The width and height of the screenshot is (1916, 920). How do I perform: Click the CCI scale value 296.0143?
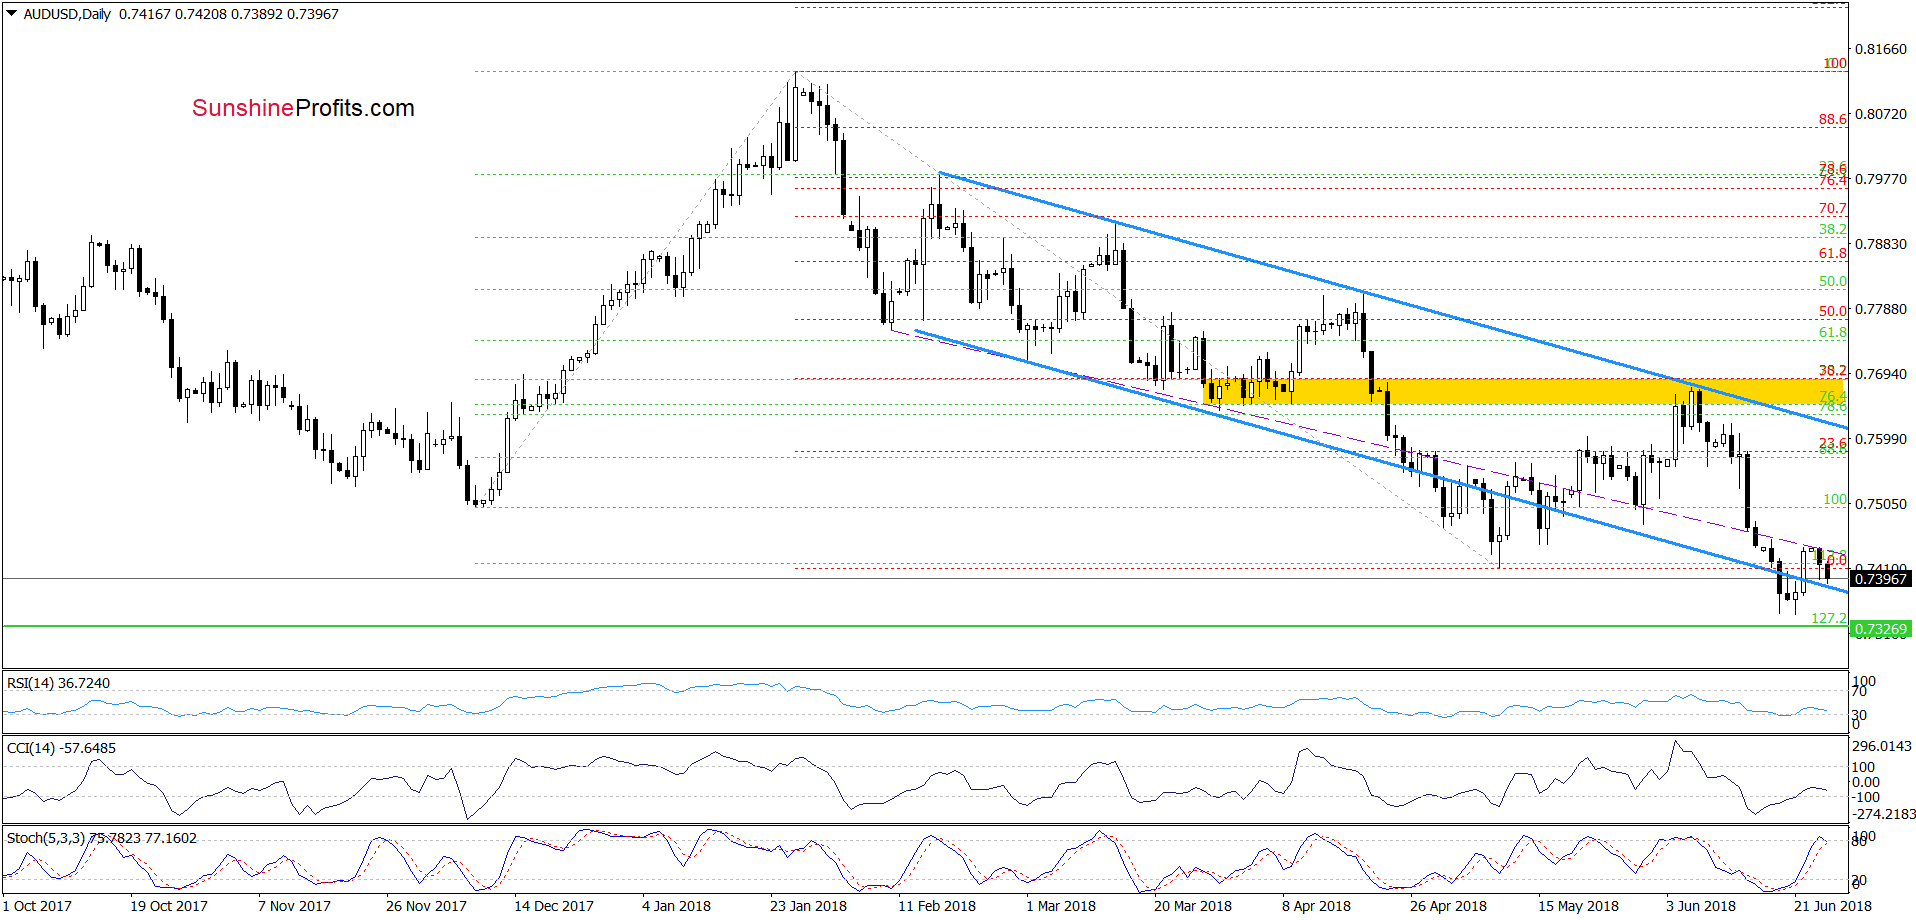tap(1882, 746)
